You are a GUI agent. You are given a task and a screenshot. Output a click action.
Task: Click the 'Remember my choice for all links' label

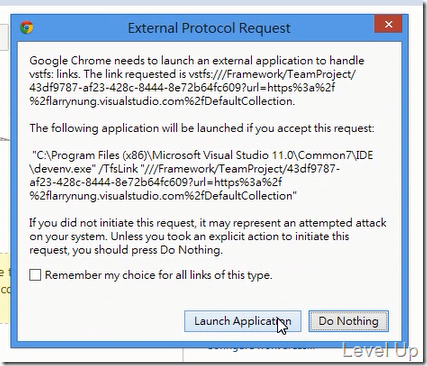159,275
